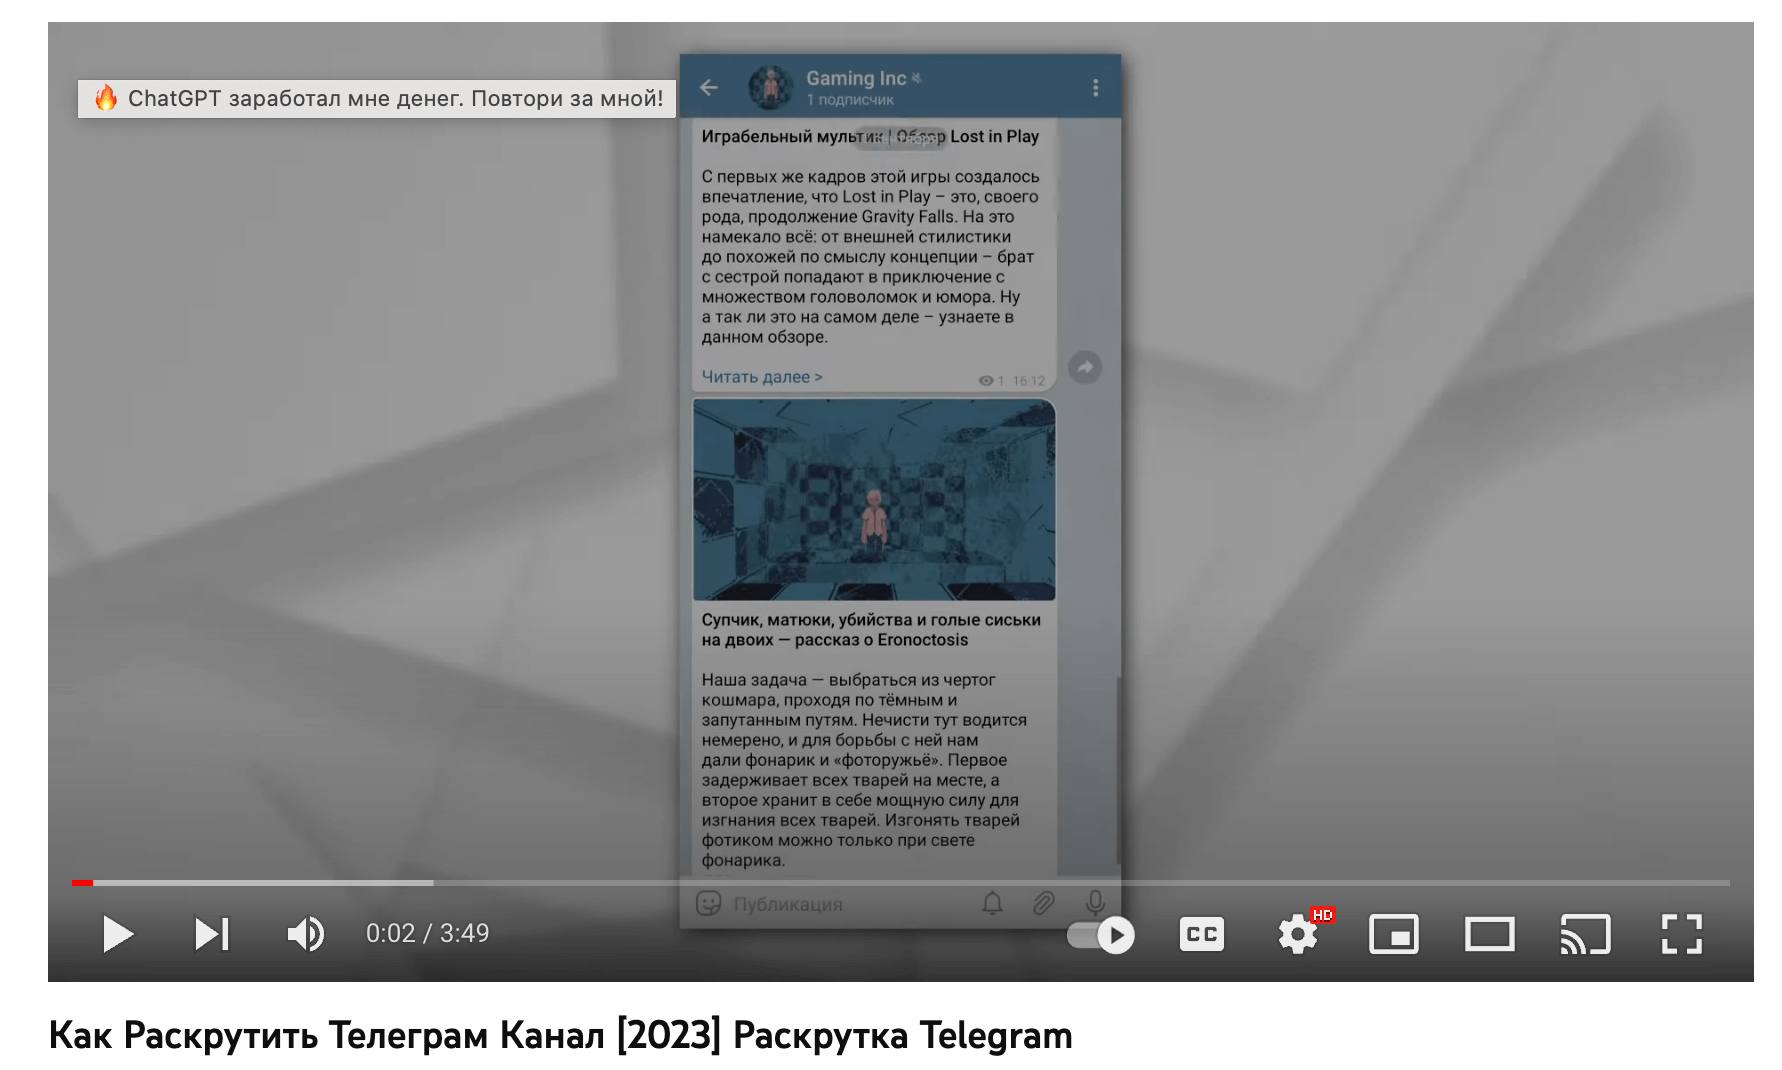Image resolution: width=1782 pixels, height=1070 pixels.
Task: Click the ChatGPT promo info card
Action: coord(378,98)
